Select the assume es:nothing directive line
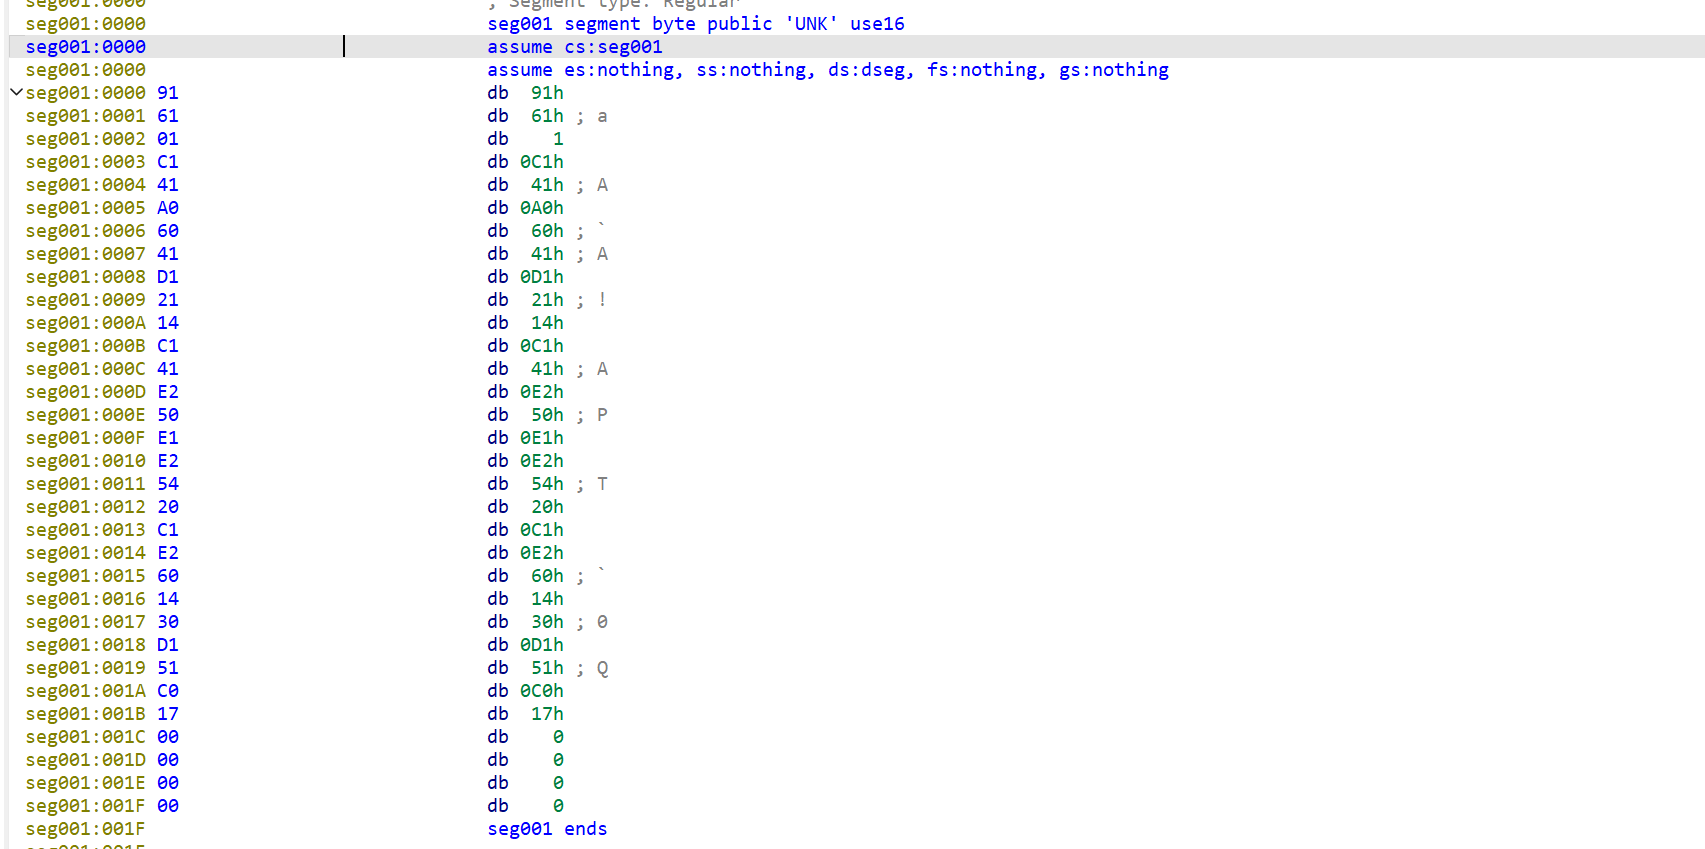1705x849 pixels. (x=828, y=70)
